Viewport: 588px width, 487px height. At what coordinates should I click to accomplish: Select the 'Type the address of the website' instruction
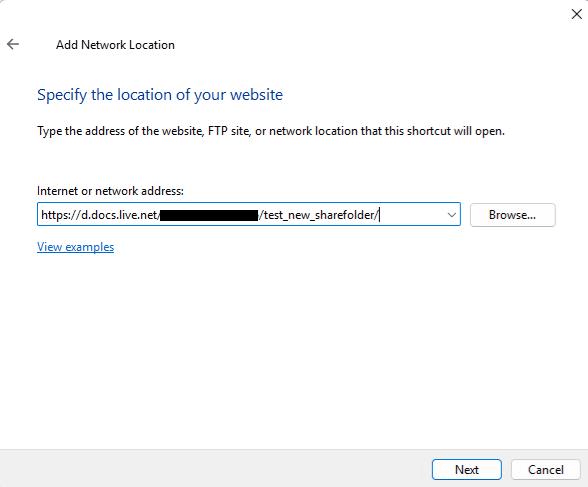[271, 131]
